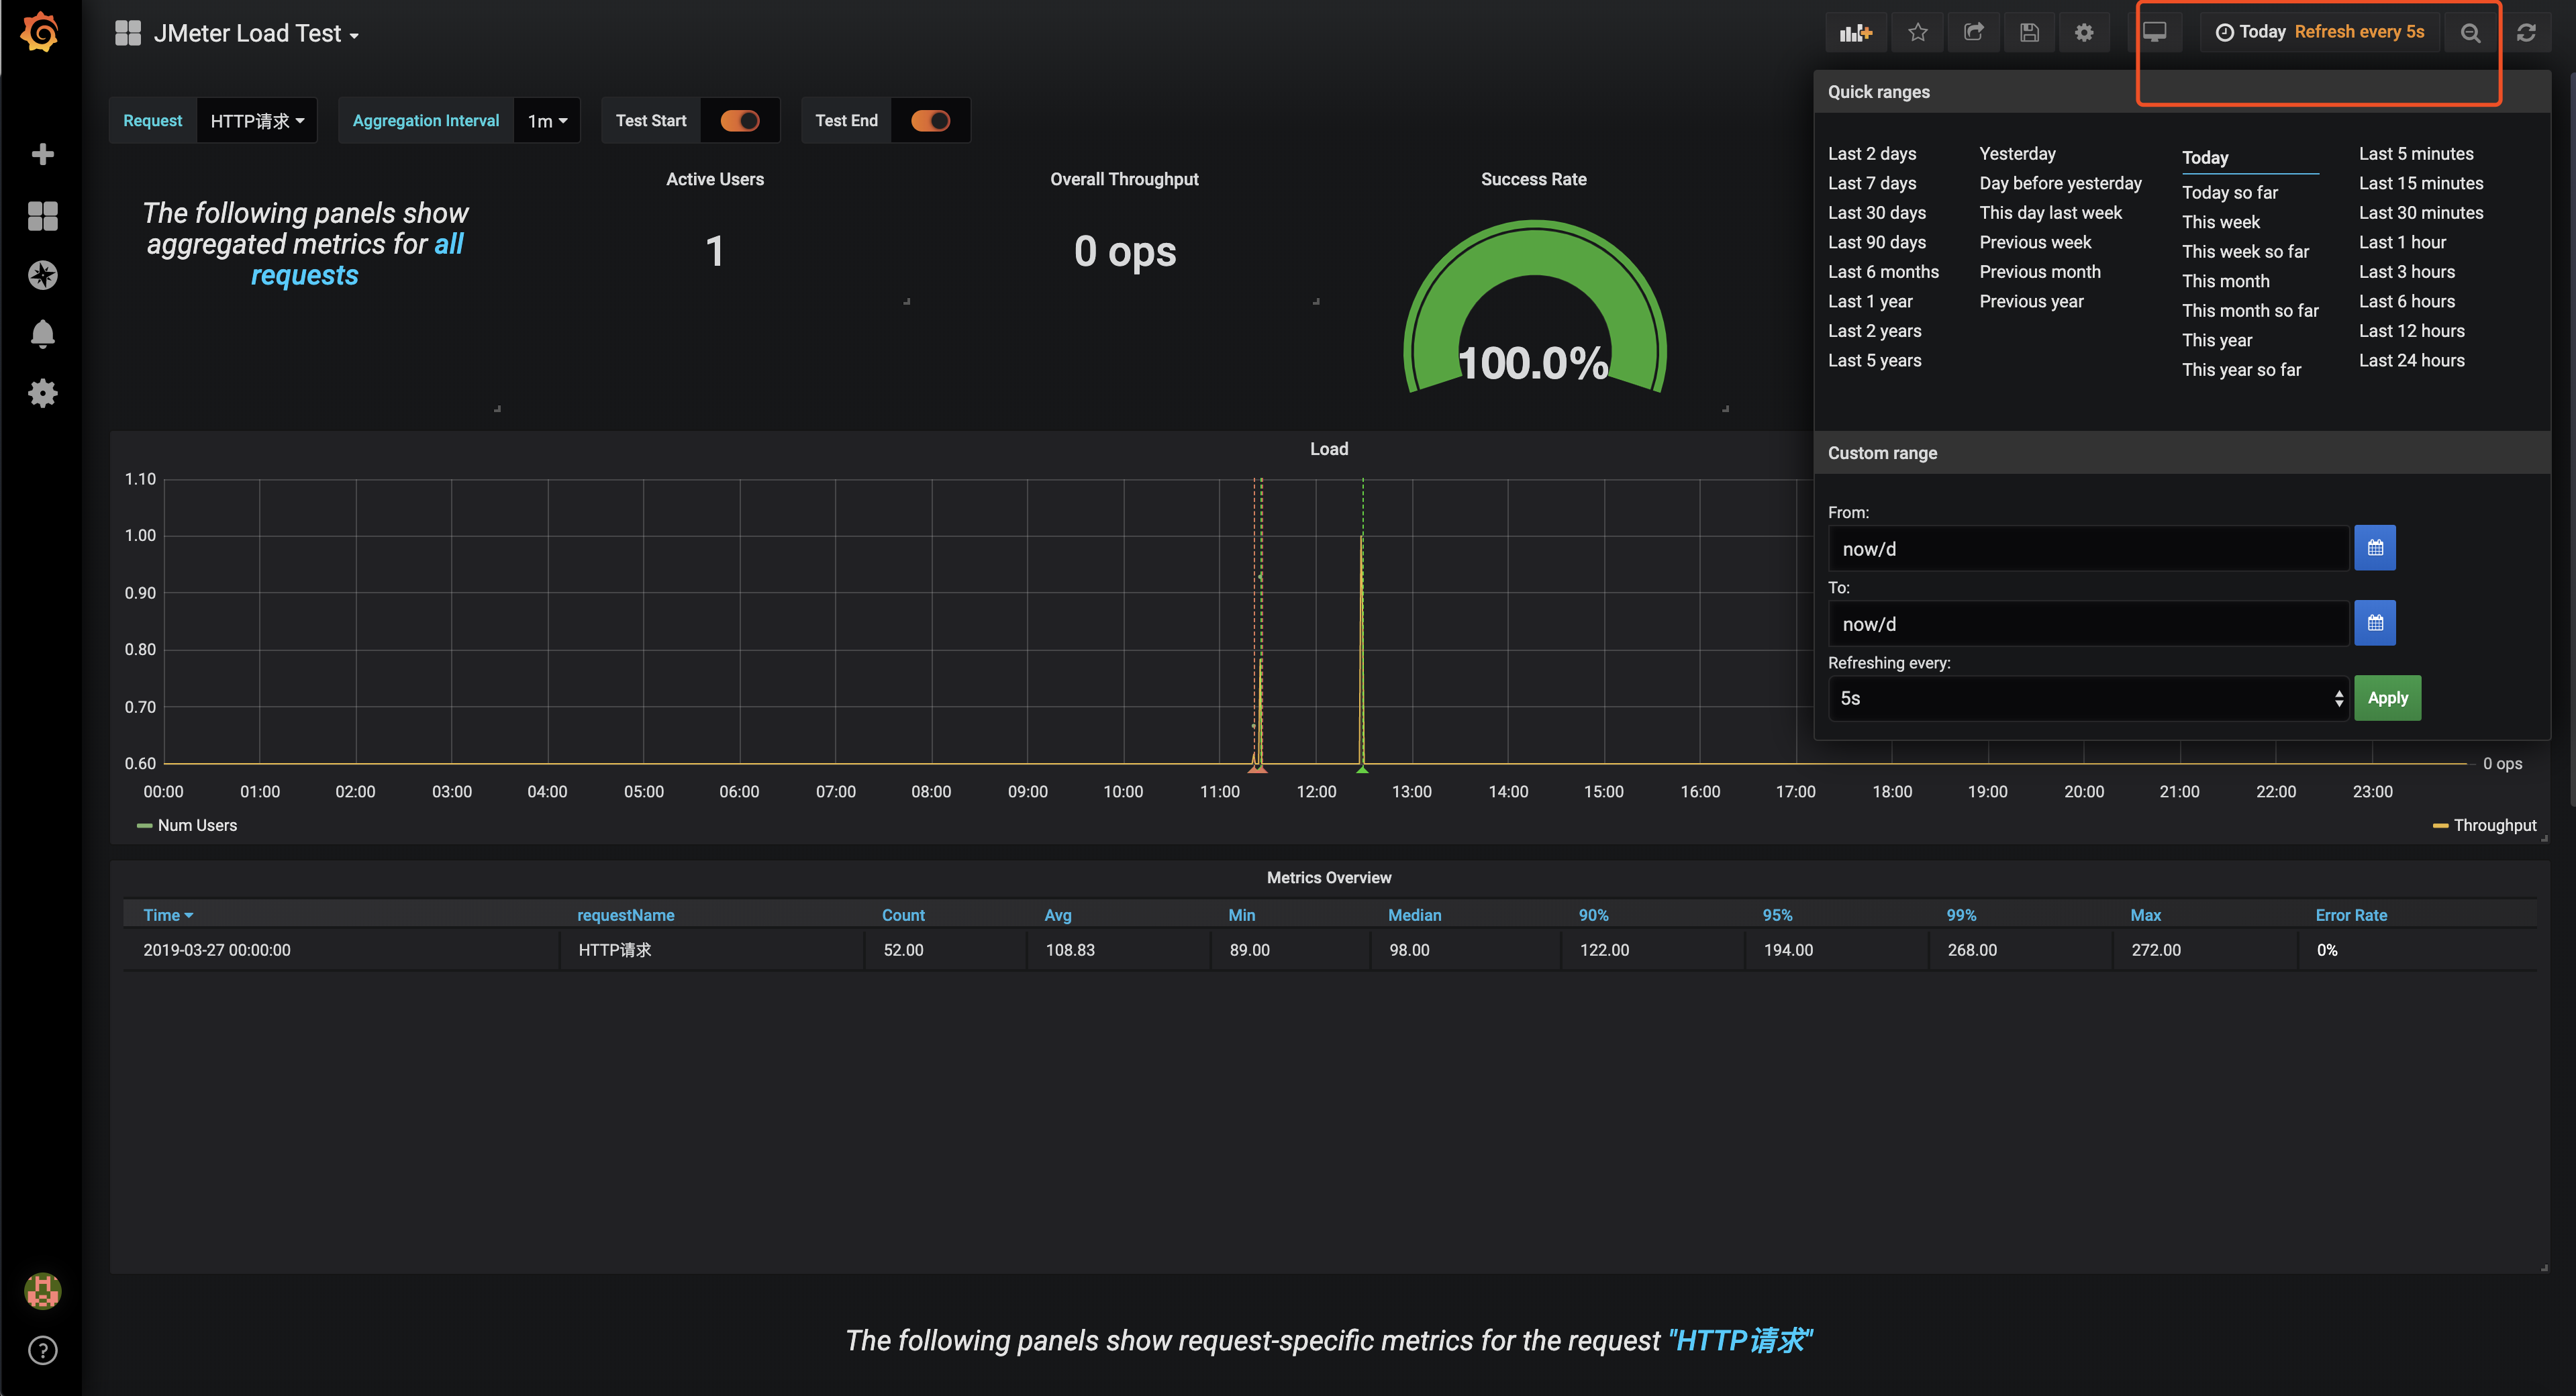Click the Active Users panel title

(715, 179)
